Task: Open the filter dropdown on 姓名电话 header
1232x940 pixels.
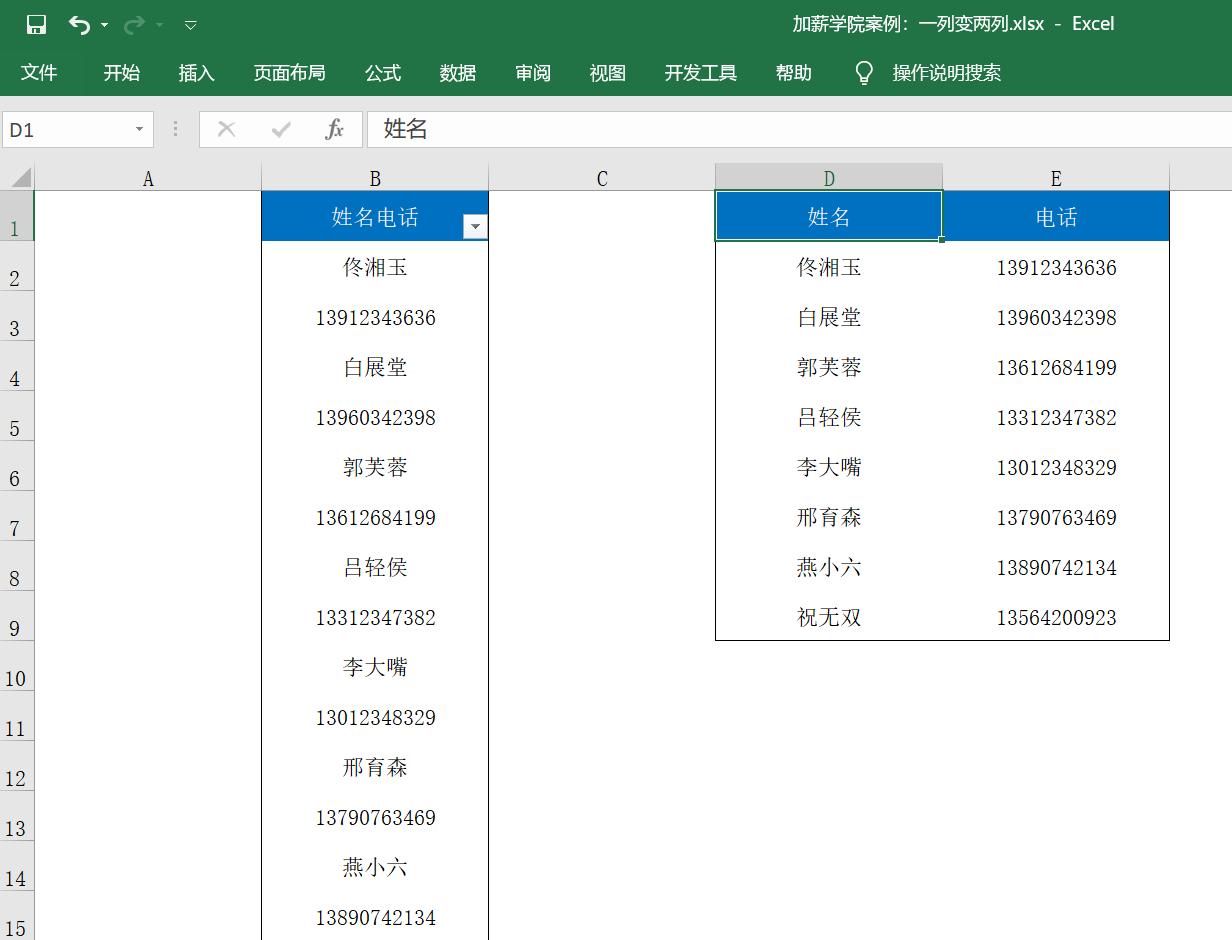Action: tap(475, 225)
